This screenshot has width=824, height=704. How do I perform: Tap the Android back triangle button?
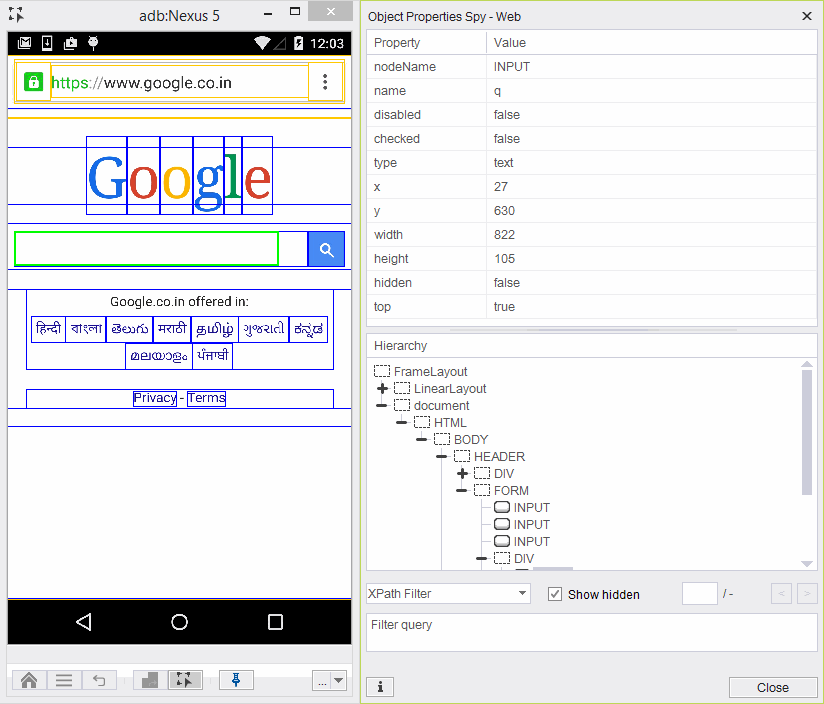tap(84, 622)
